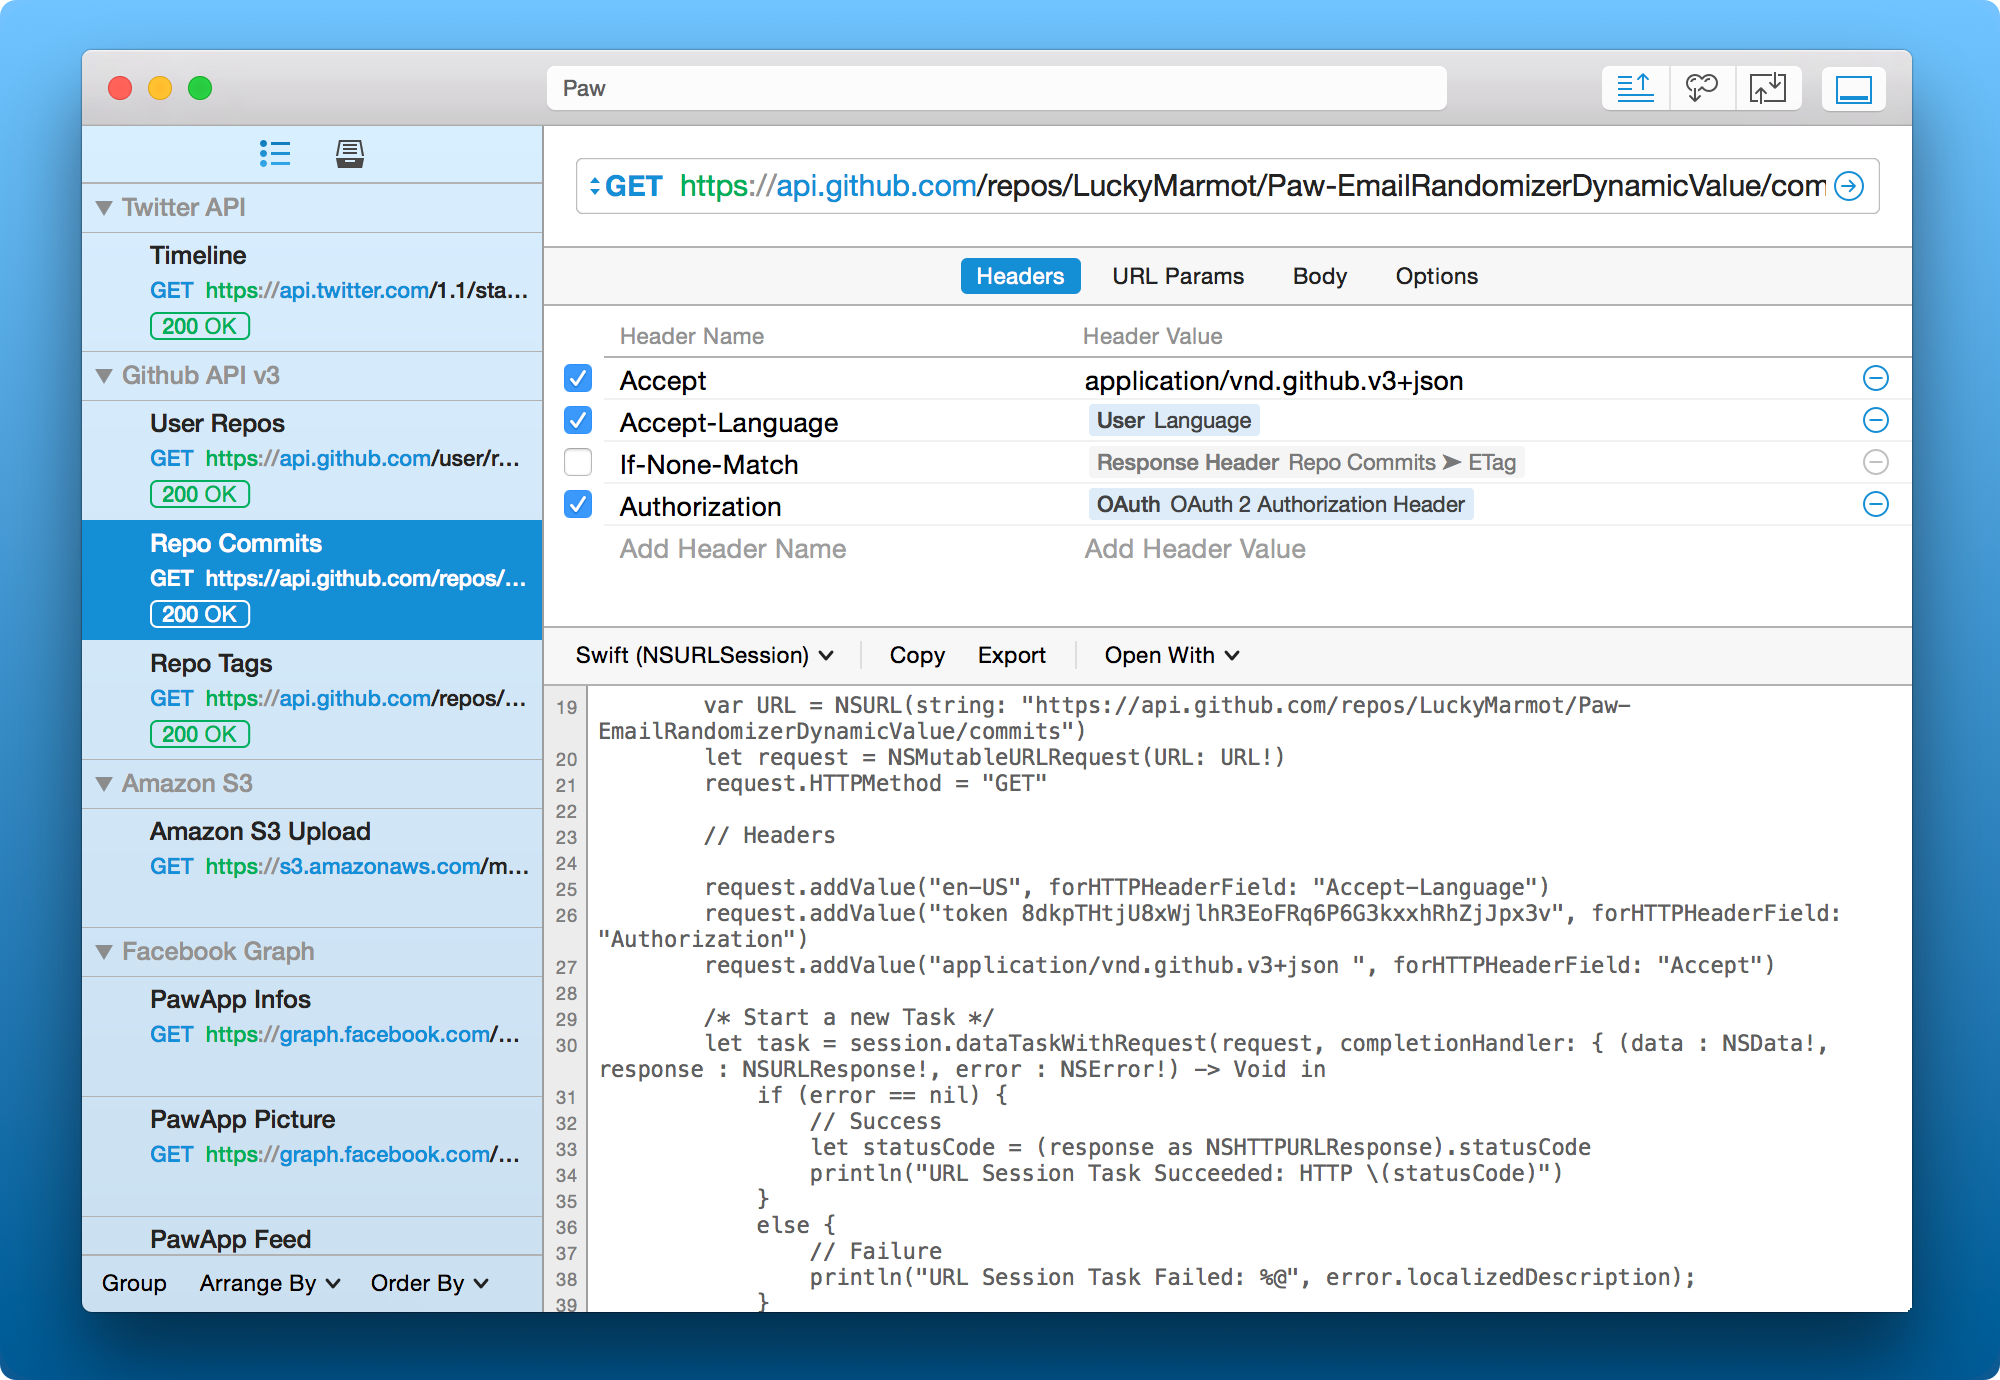The image size is (2000, 1380).
Task: Click the Paw title field
Action: pyautogui.click(x=996, y=88)
